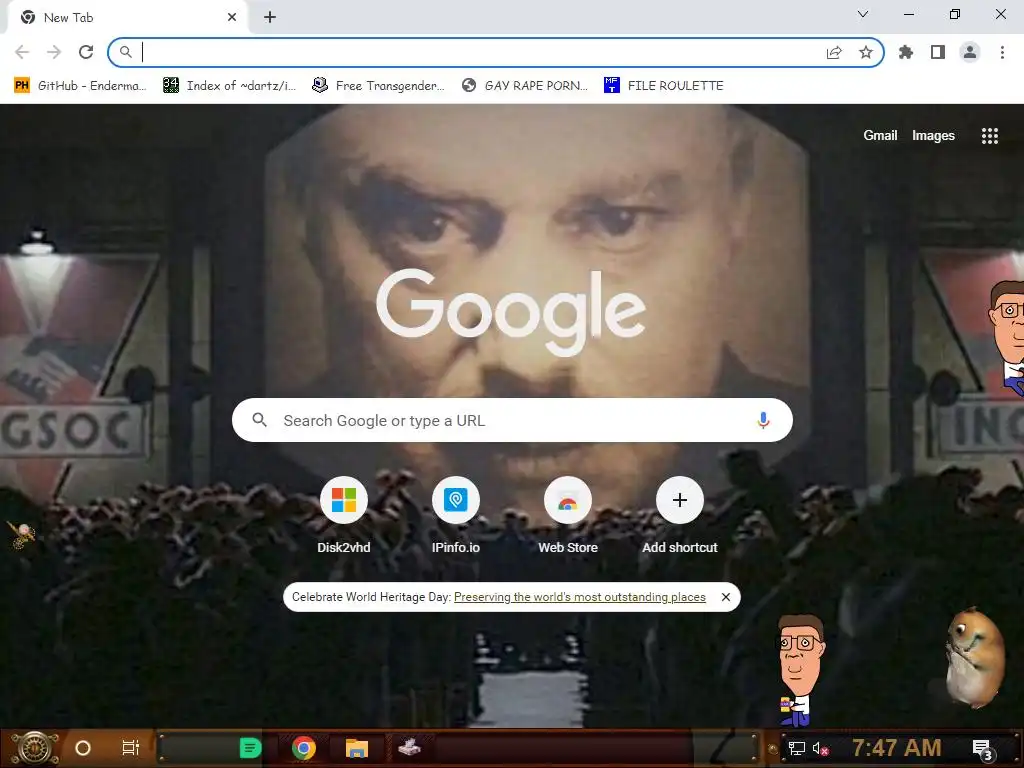The height and width of the screenshot is (768, 1024).
Task: Go forward using the browser forward arrow
Action: [54, 52]
